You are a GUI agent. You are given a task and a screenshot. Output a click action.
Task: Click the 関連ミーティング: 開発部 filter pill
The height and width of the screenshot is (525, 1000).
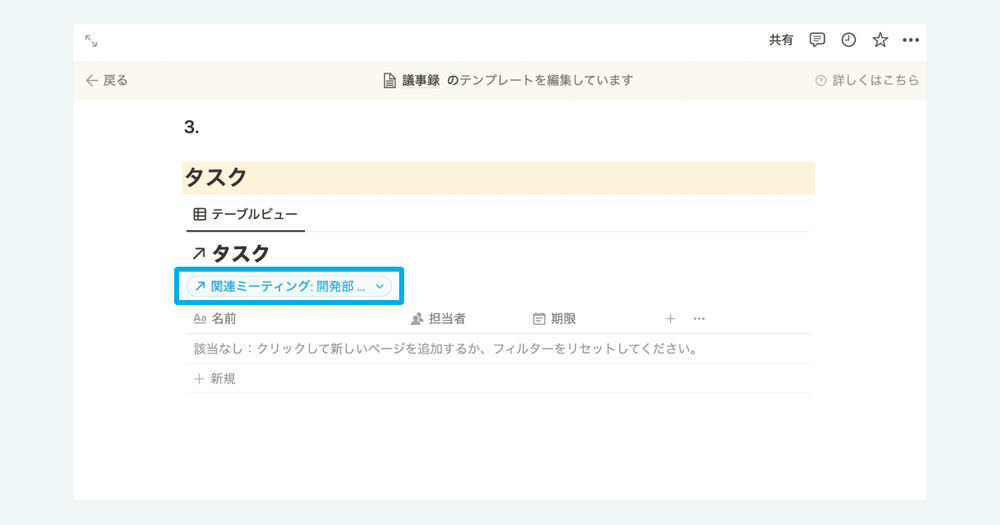[x=289, y=286]
